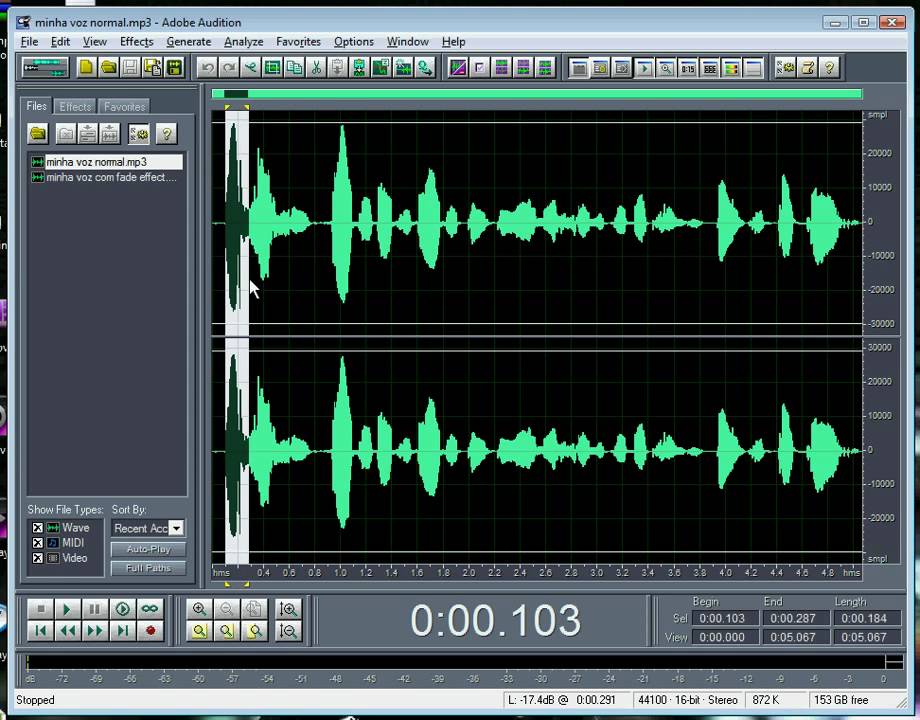
Task: Open the toolbar Help question mark
Action: coord(829,68)
